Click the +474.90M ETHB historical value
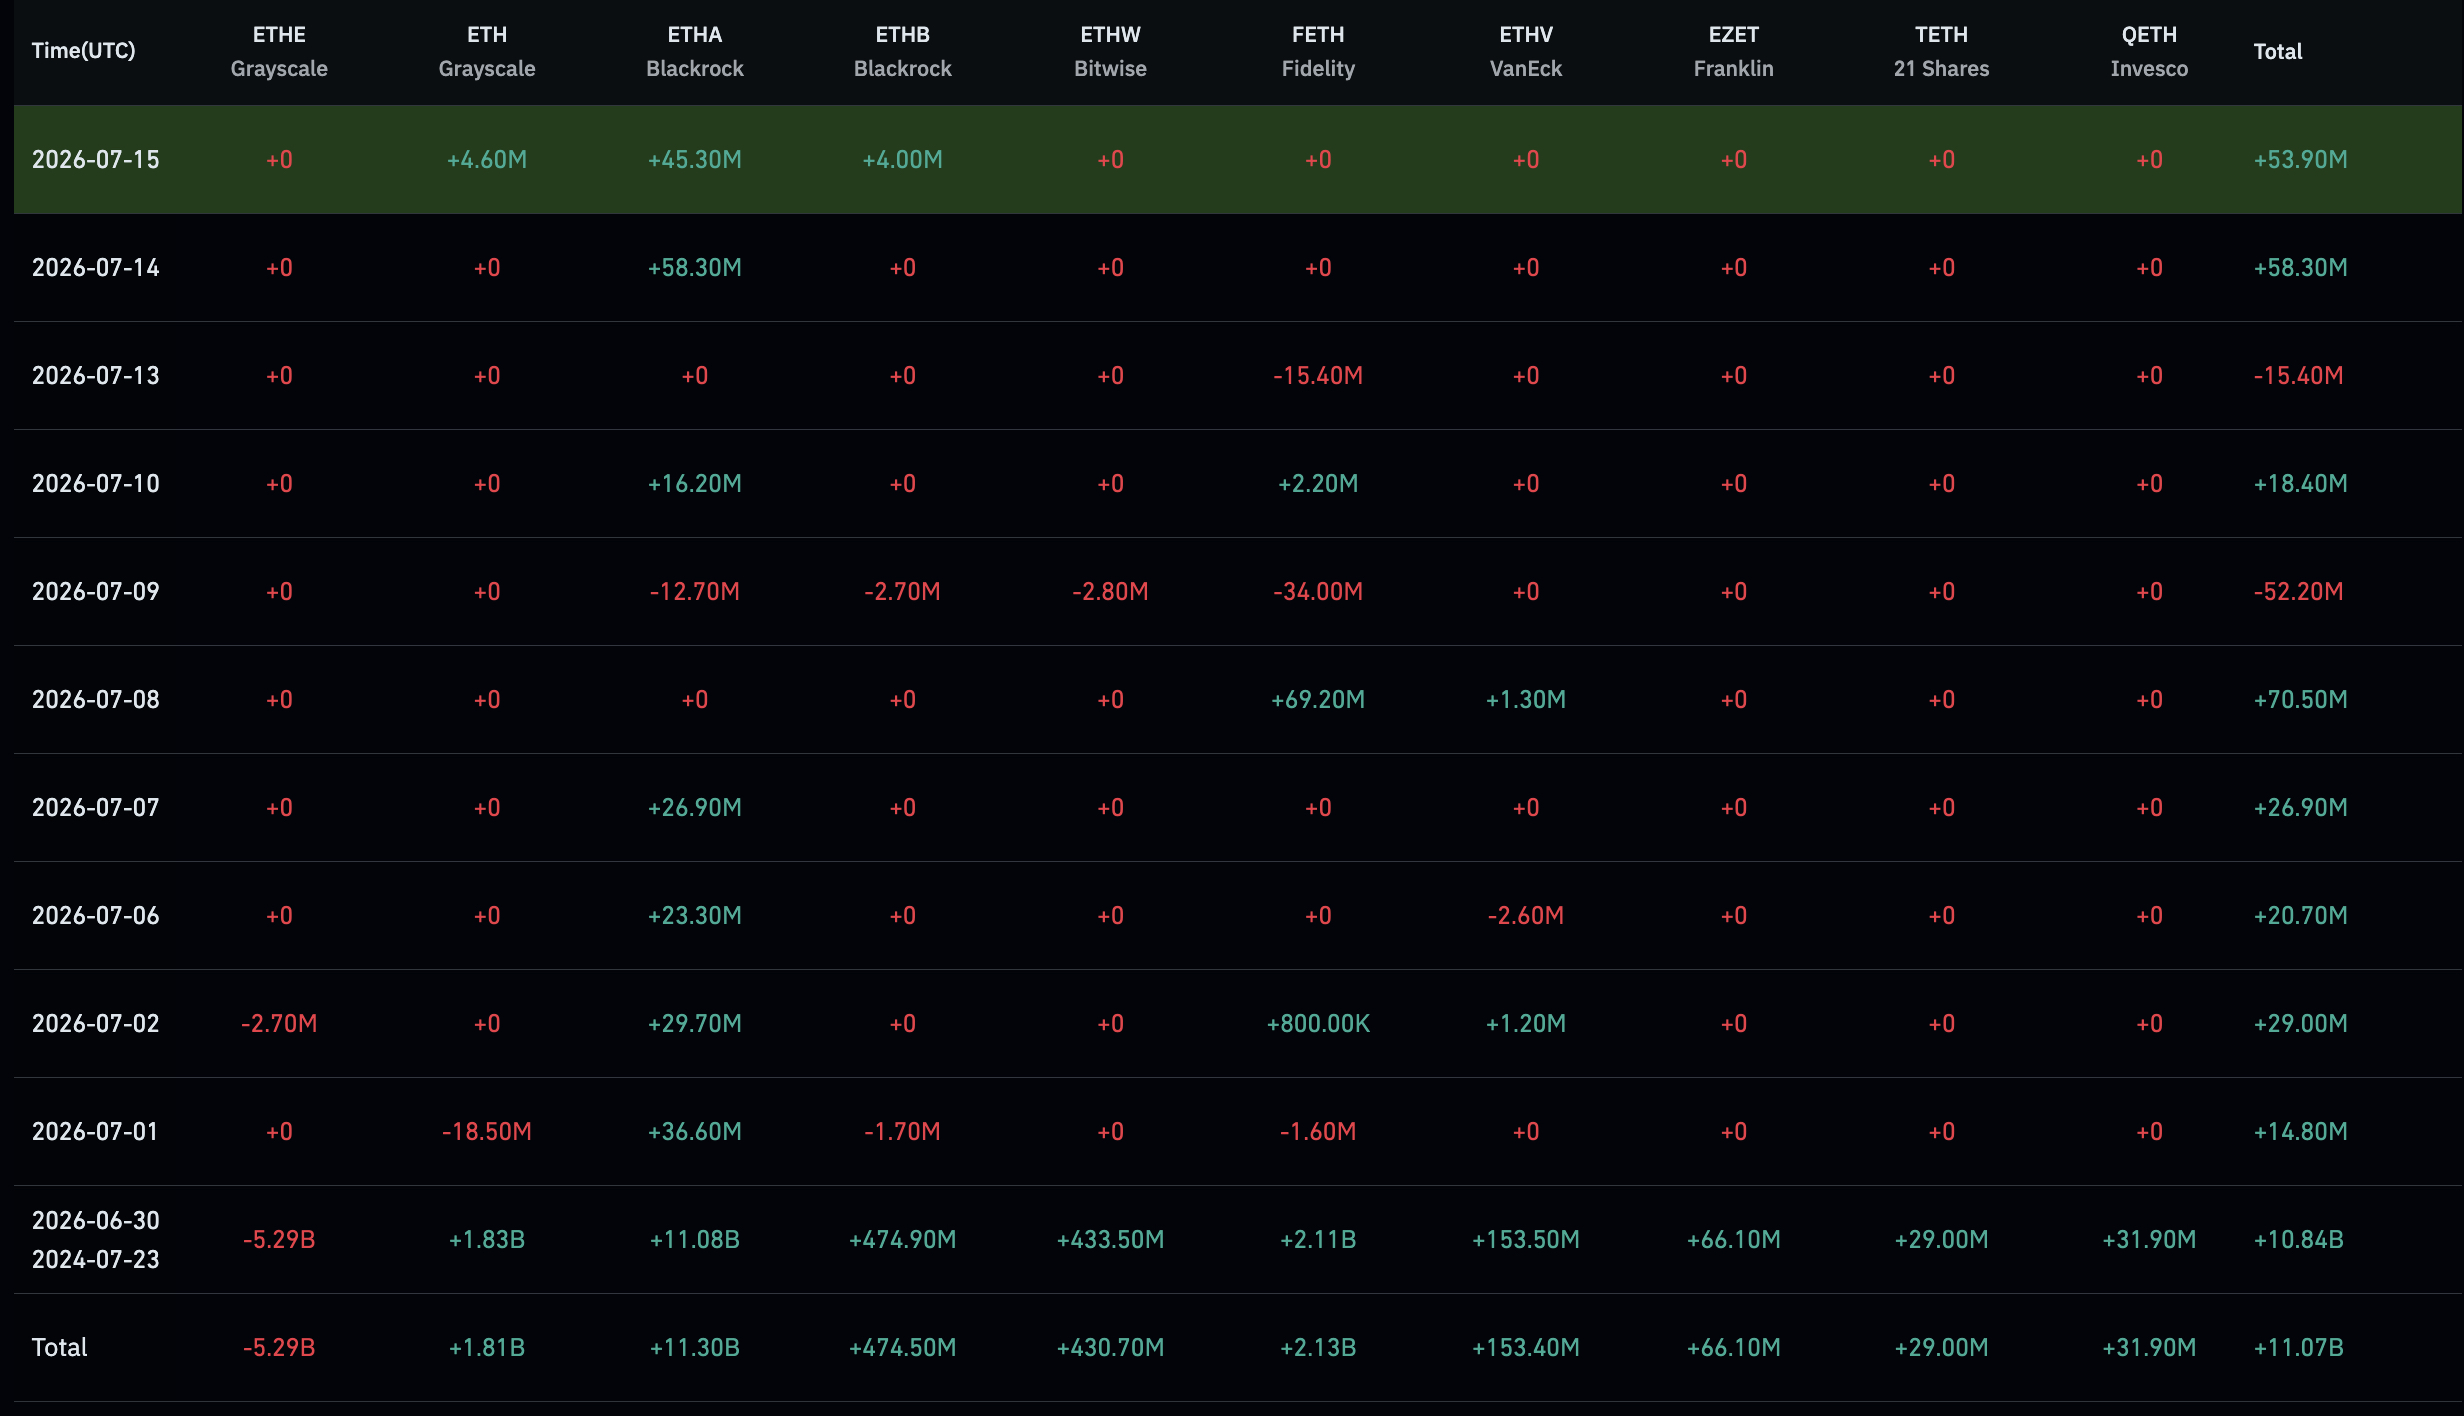Image resolution: width=2464 pixels, height=1416 pixels. click(x=903, y=1240)
